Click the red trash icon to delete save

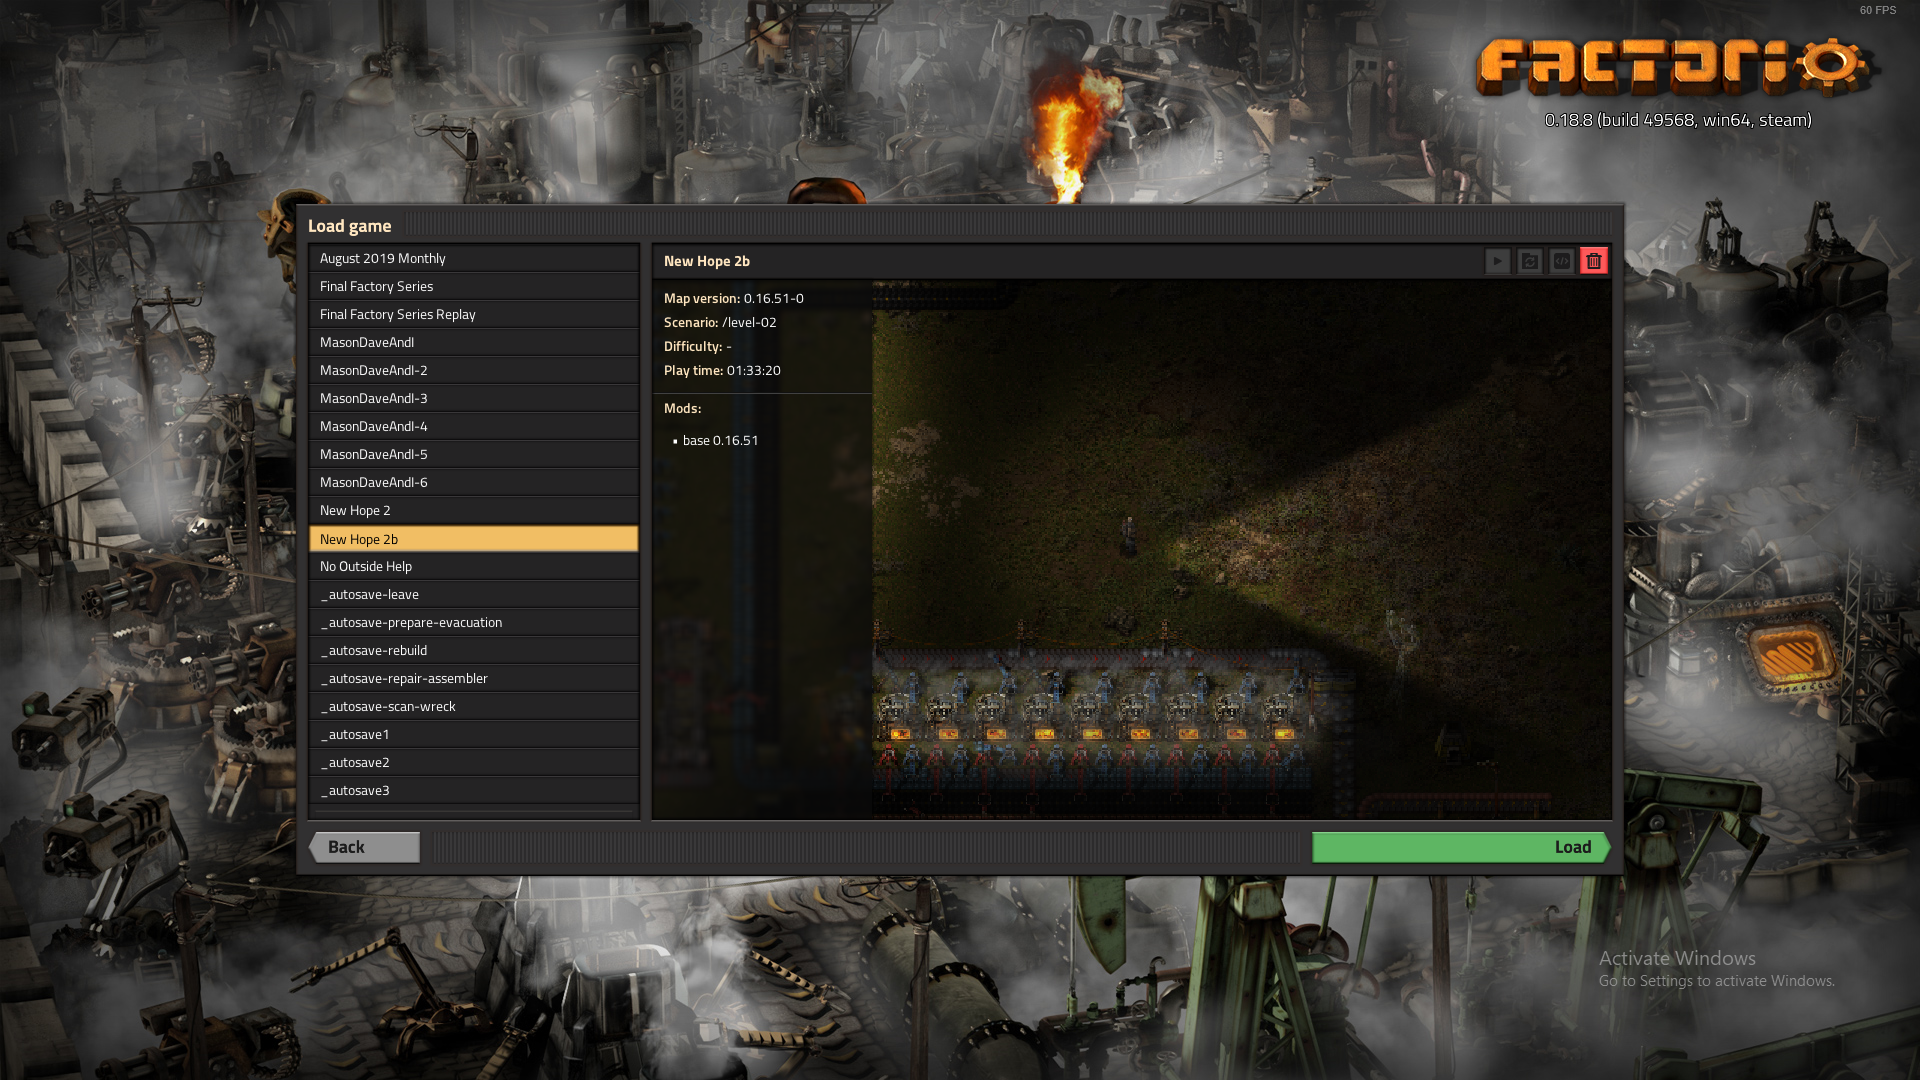pyautogui.click(x=1595, y=261)
